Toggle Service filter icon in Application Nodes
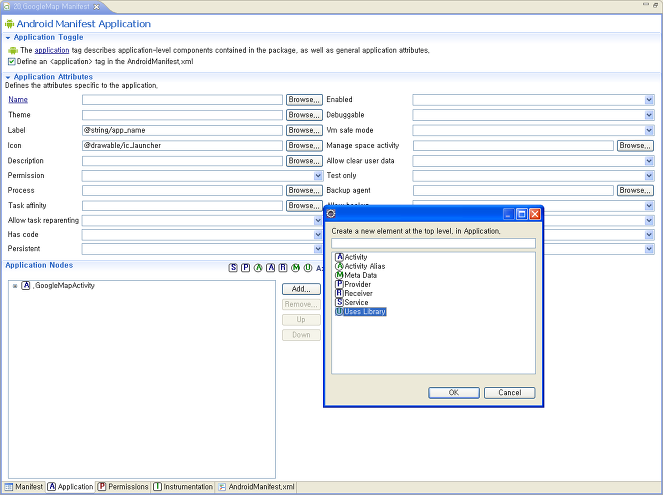The width and height of the screenshot is (663, 495). click(233, 268)
